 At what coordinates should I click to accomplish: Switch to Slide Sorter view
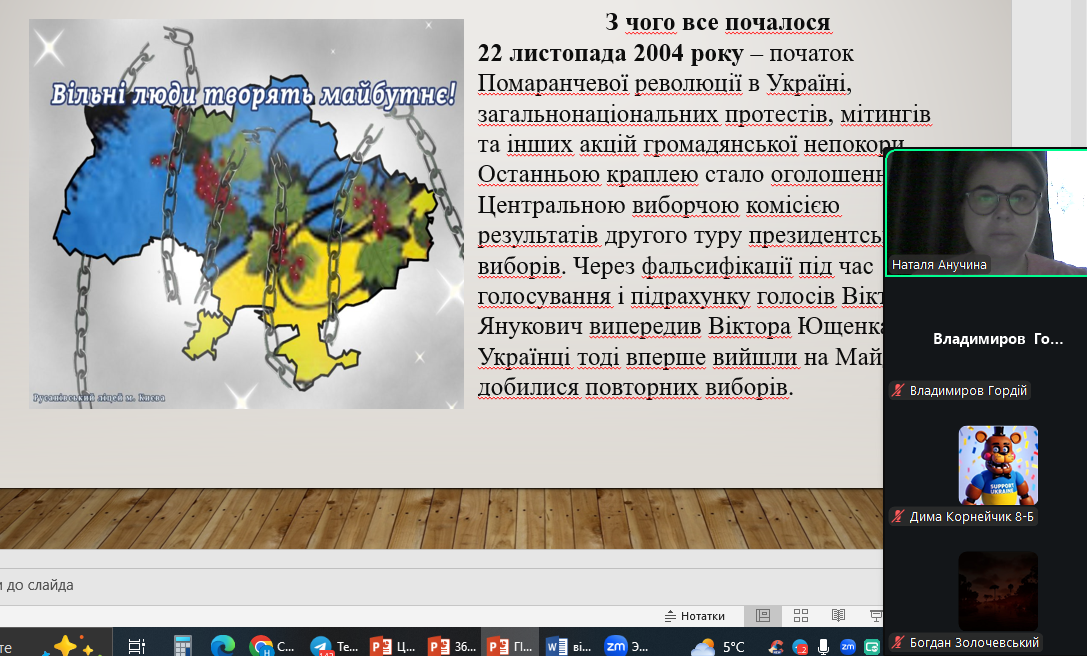pos(801,616)
